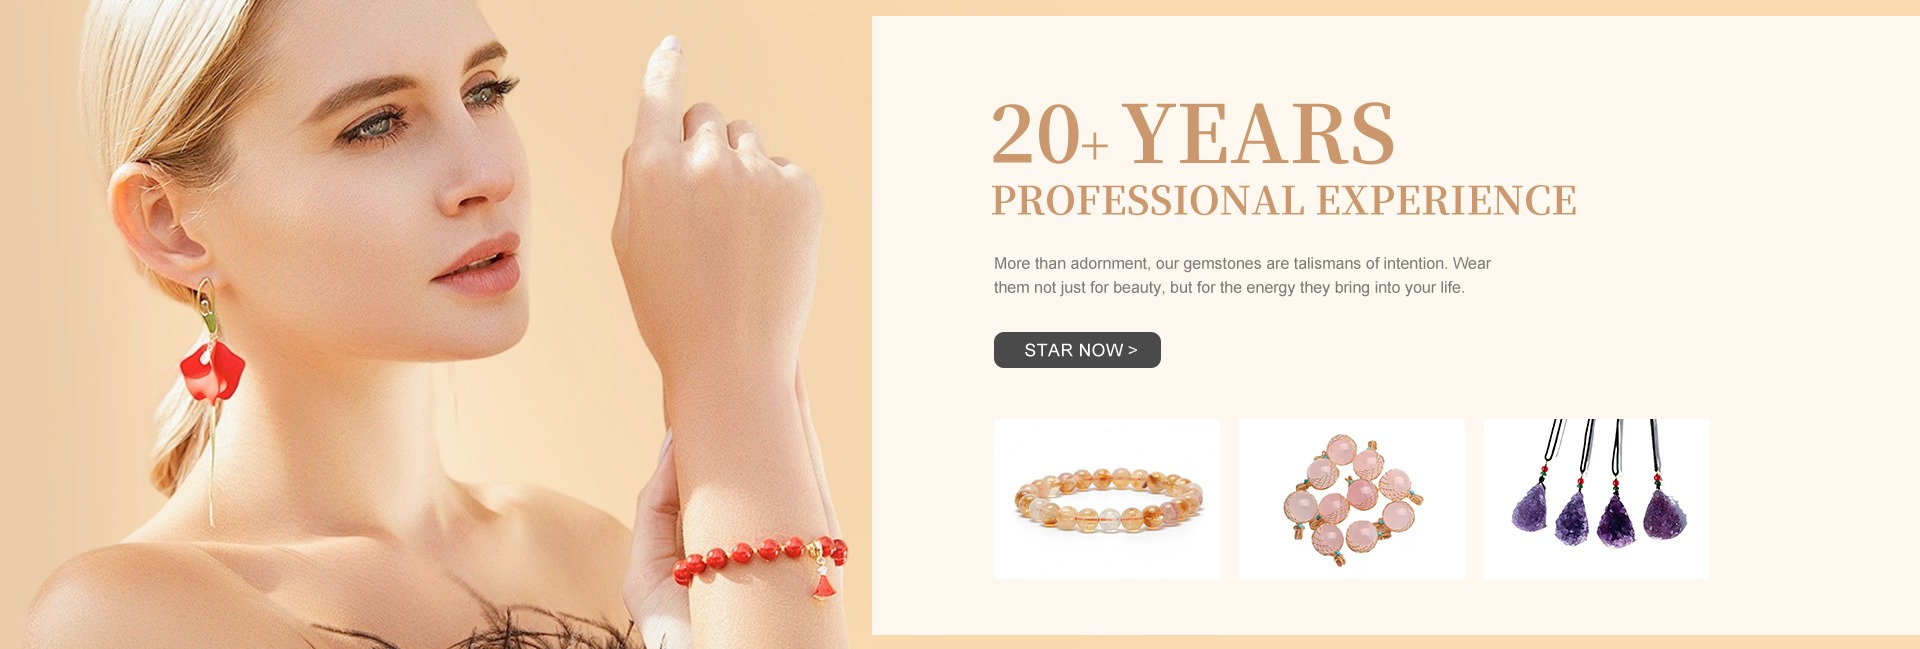
Task: Click the plus sign after 20
Action: click(1095, 147)
